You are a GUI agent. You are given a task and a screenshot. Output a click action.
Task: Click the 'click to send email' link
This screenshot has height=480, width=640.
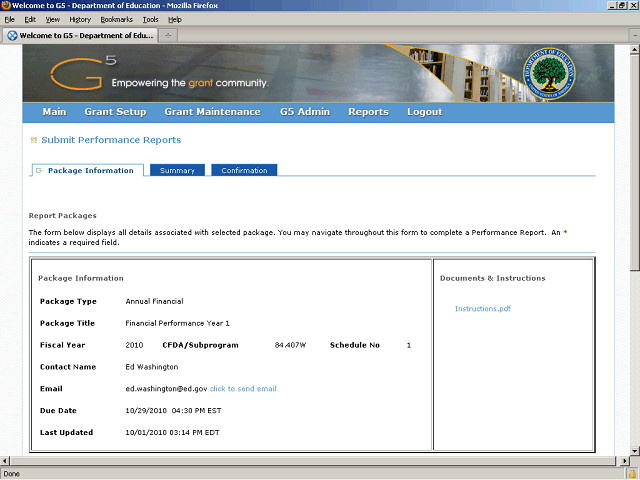tap(243, 389)
